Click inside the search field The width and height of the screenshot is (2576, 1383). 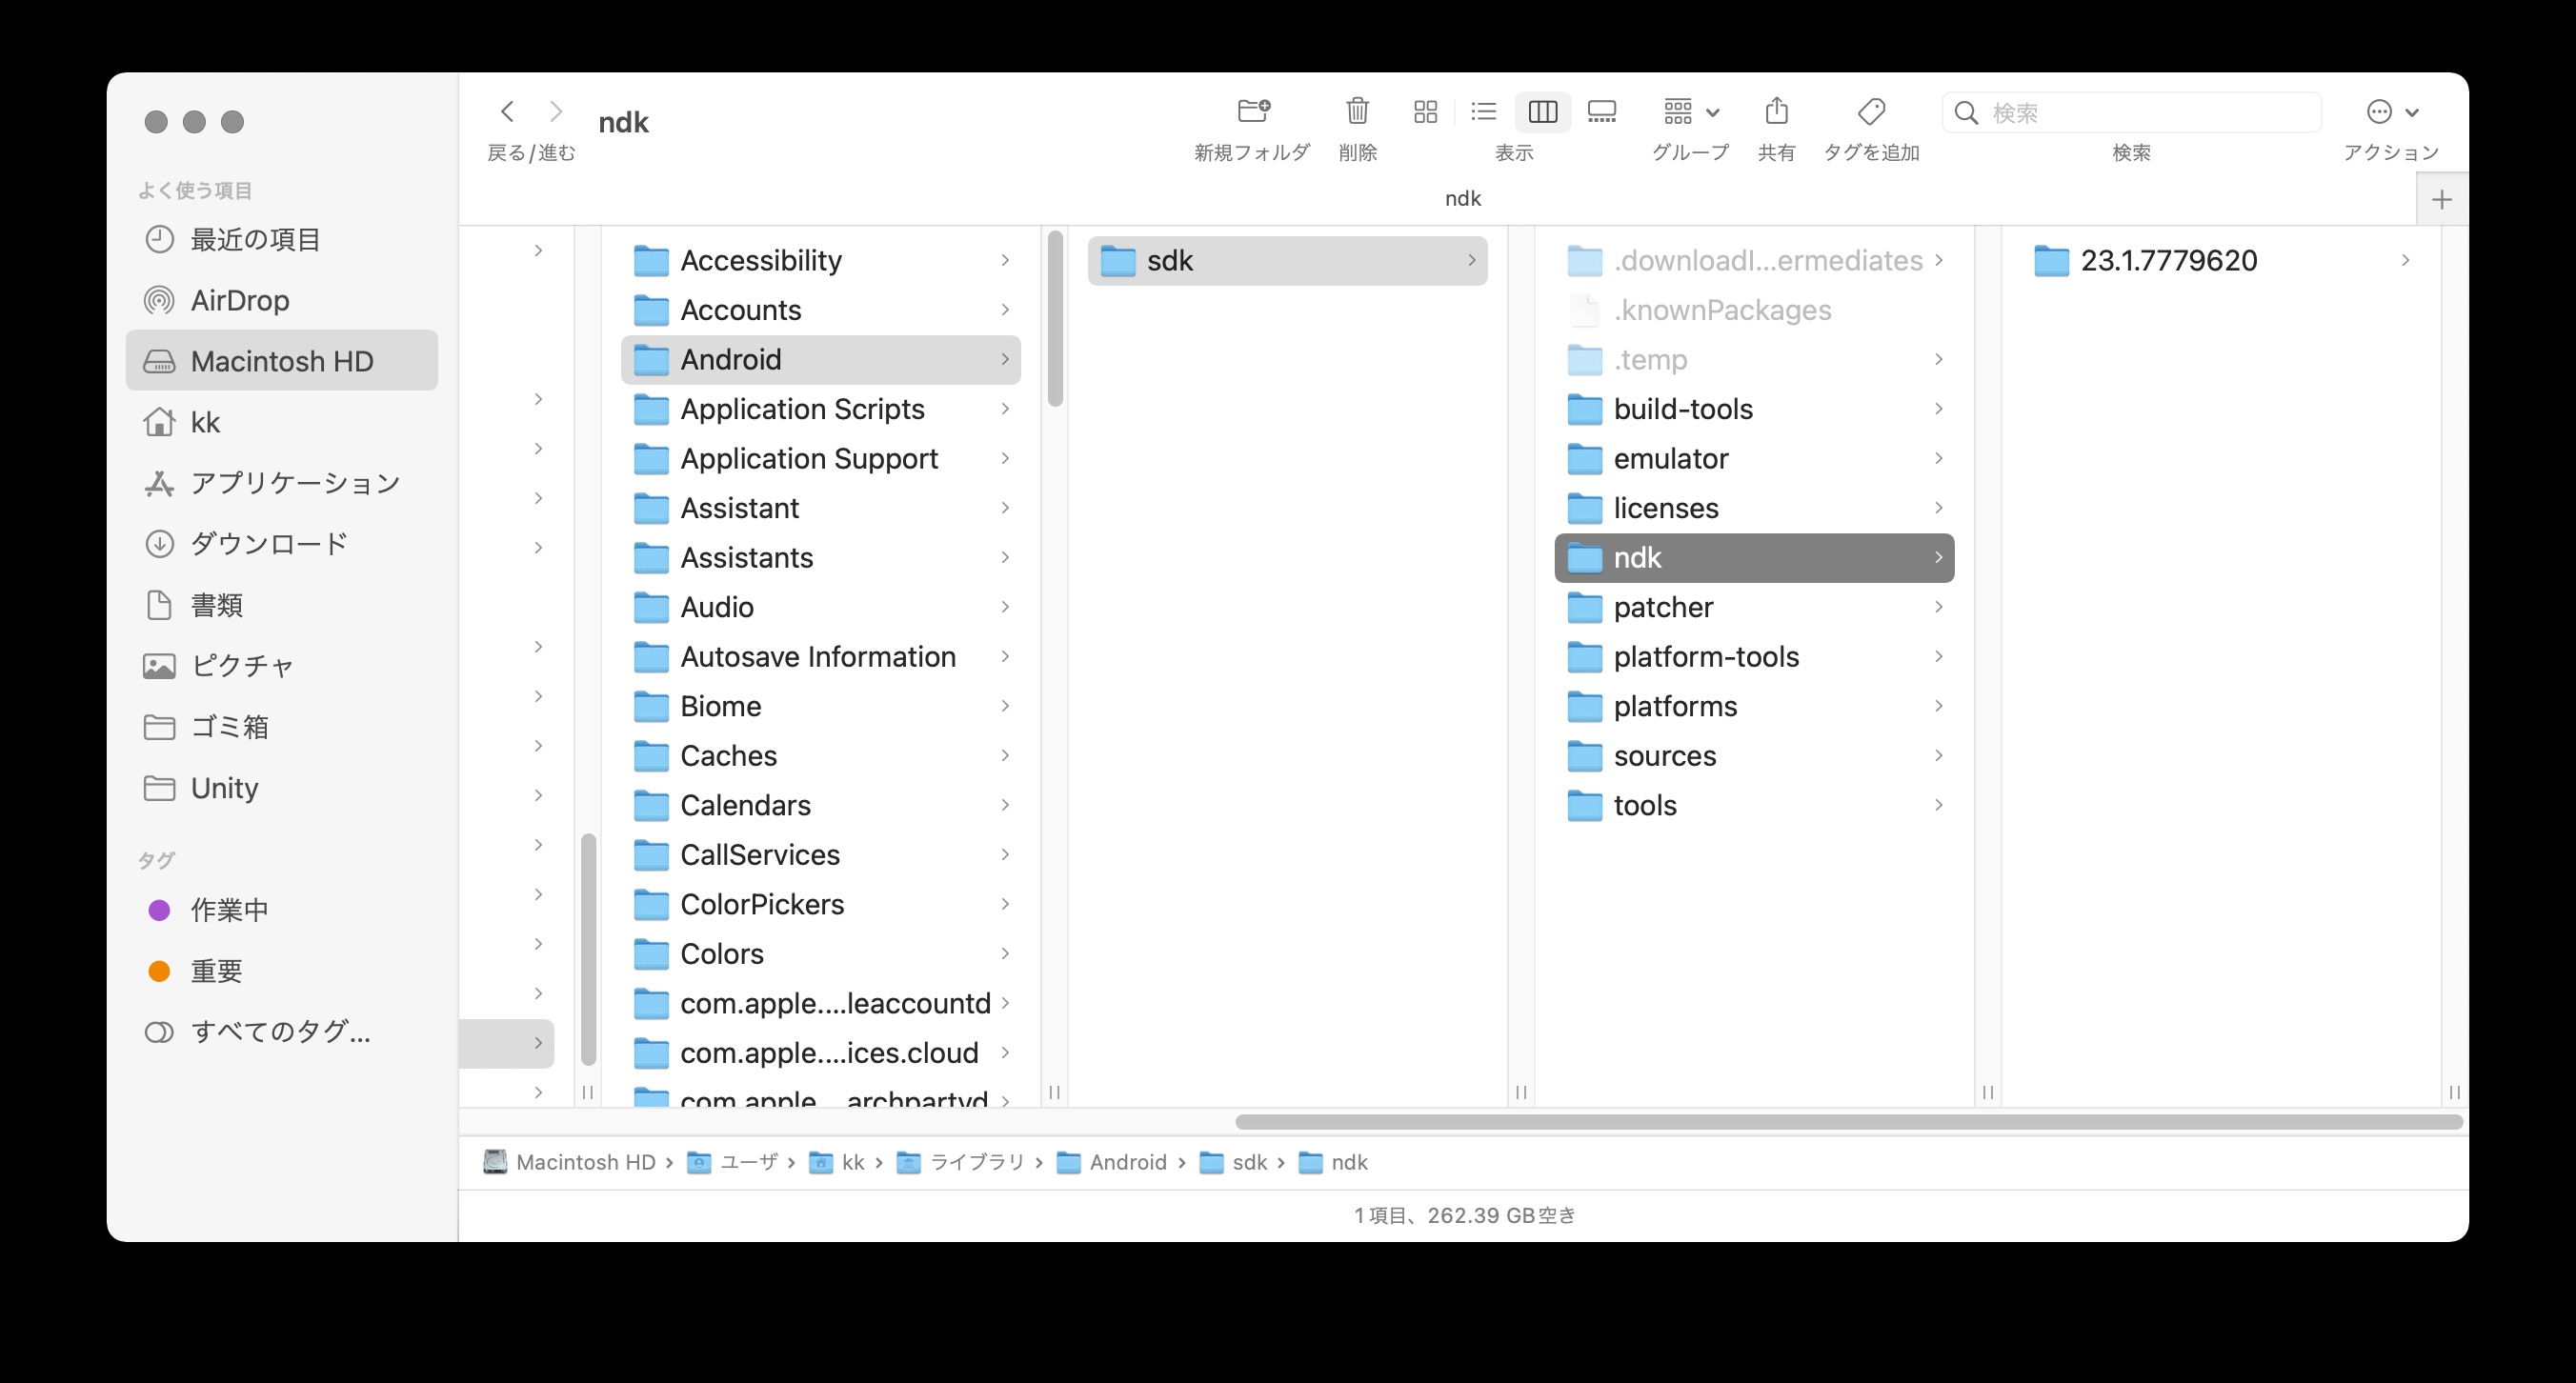coord(2130,112)
